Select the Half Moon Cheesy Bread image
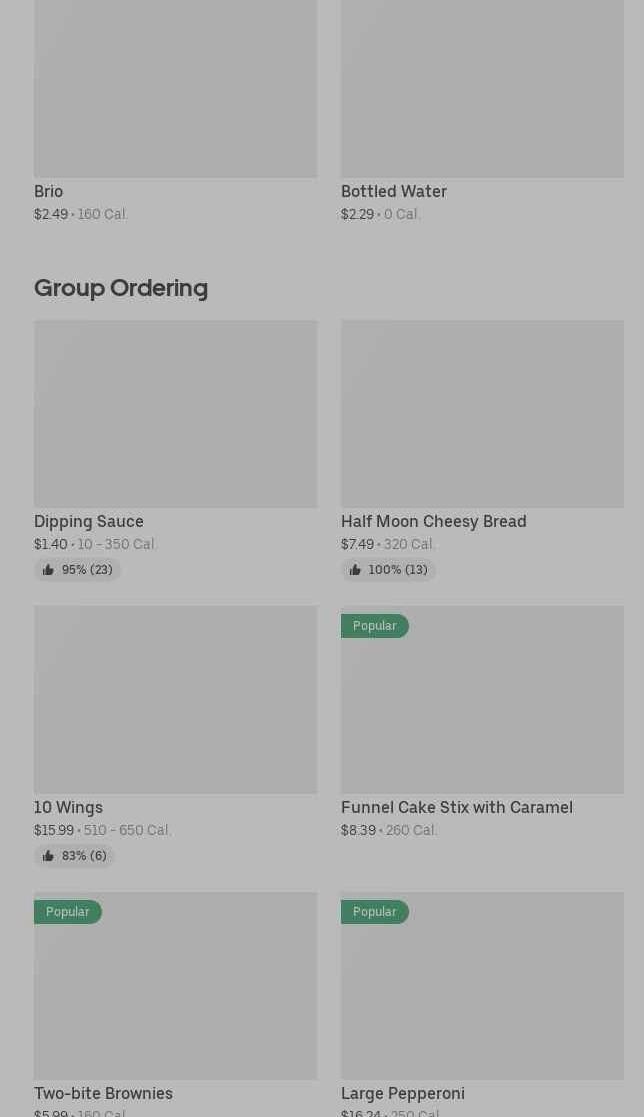 coord(482,414)
